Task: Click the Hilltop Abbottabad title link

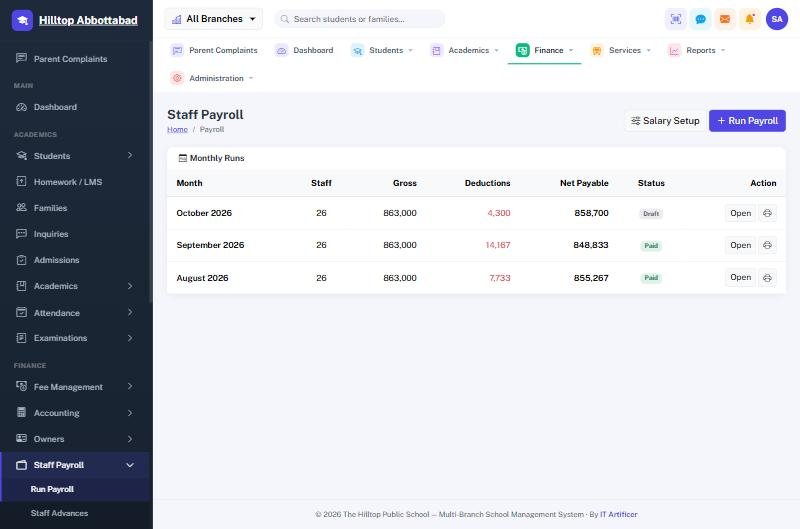Action: (88, 20)
